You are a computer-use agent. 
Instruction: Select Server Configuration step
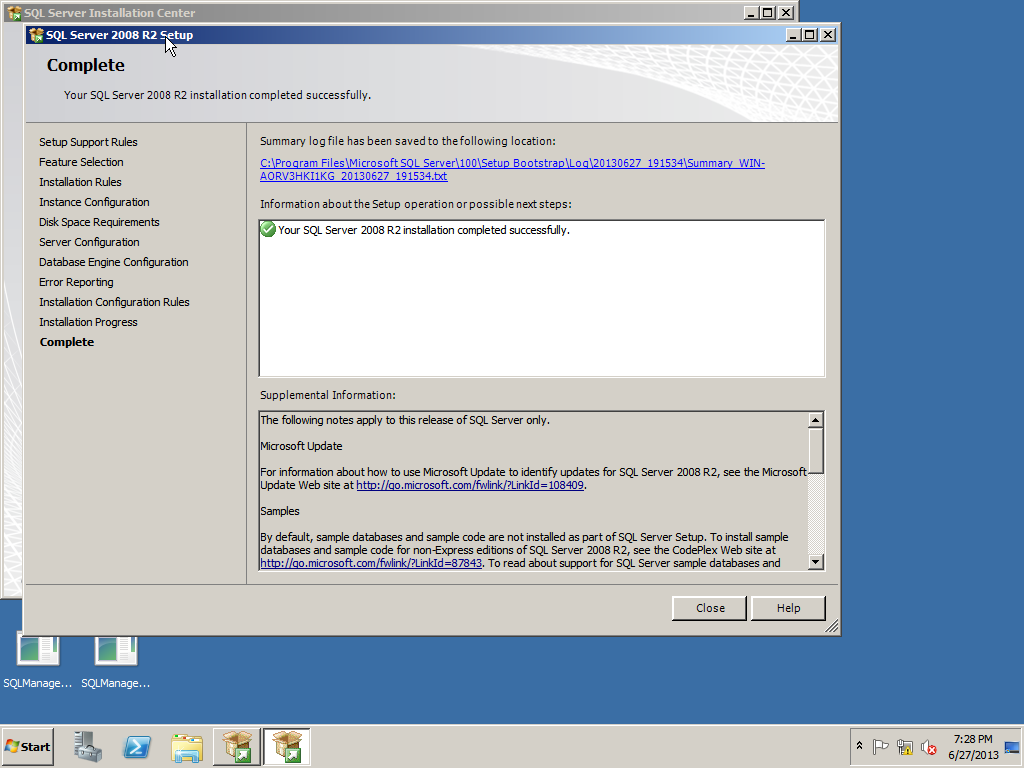click(89, 242)
